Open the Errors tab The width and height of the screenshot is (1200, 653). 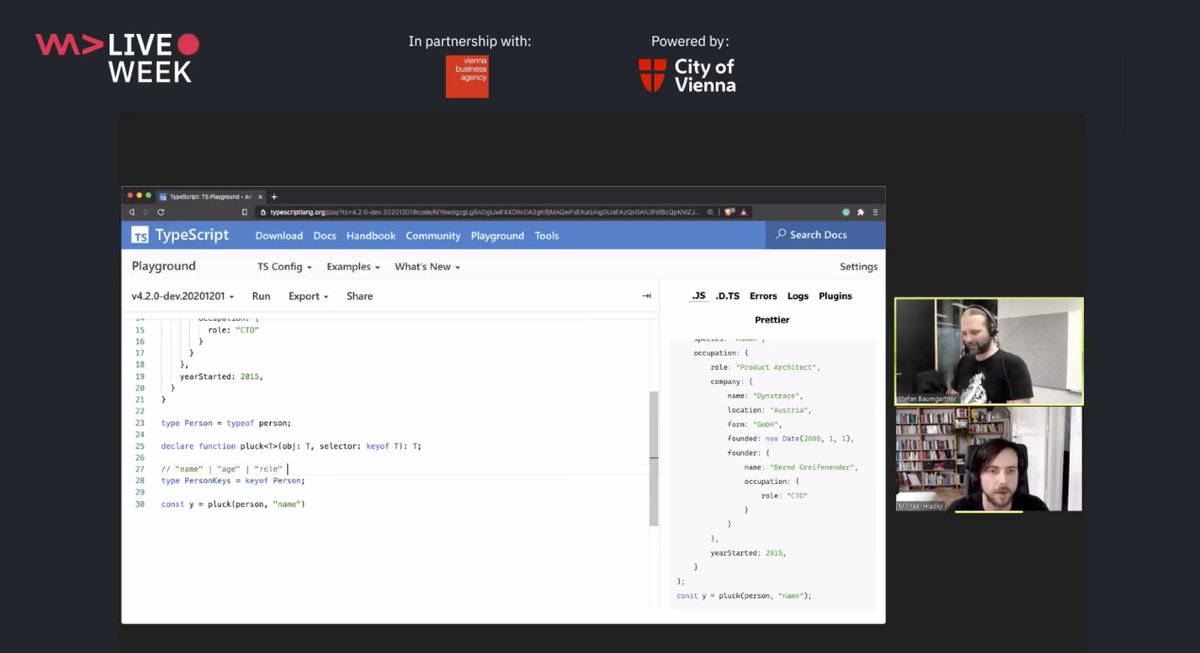coord(763,296)
